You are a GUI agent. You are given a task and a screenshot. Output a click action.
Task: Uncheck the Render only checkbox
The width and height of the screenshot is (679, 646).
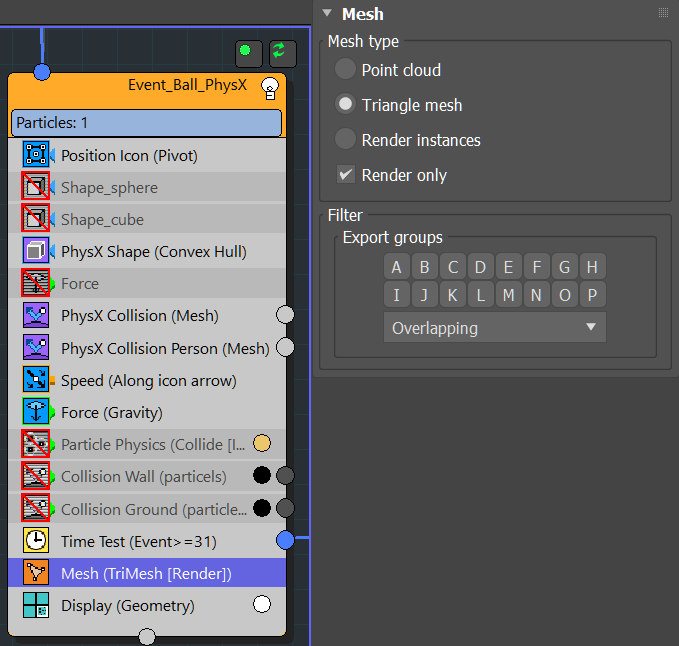[x=345, y=175]
